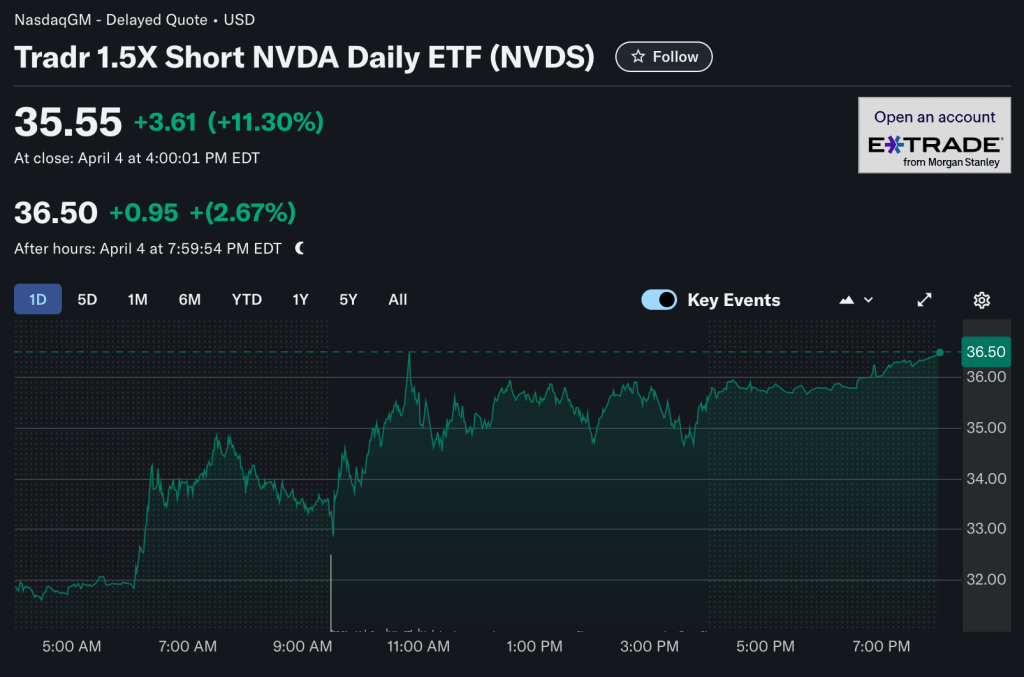
Task: Open the chart type dropdown
Action: pyautogui.click(x=856, y=300)
